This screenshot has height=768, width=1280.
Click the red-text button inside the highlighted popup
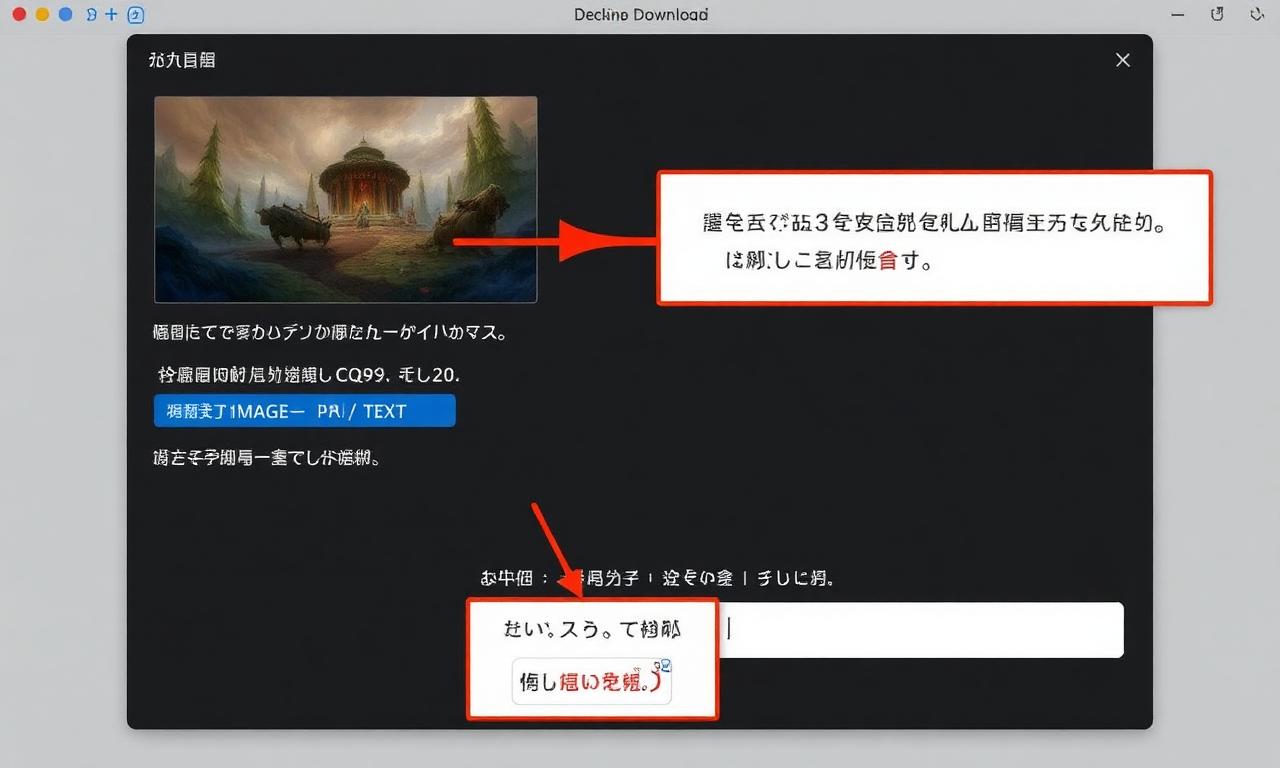pyautogui.click(x=591, y=683)
